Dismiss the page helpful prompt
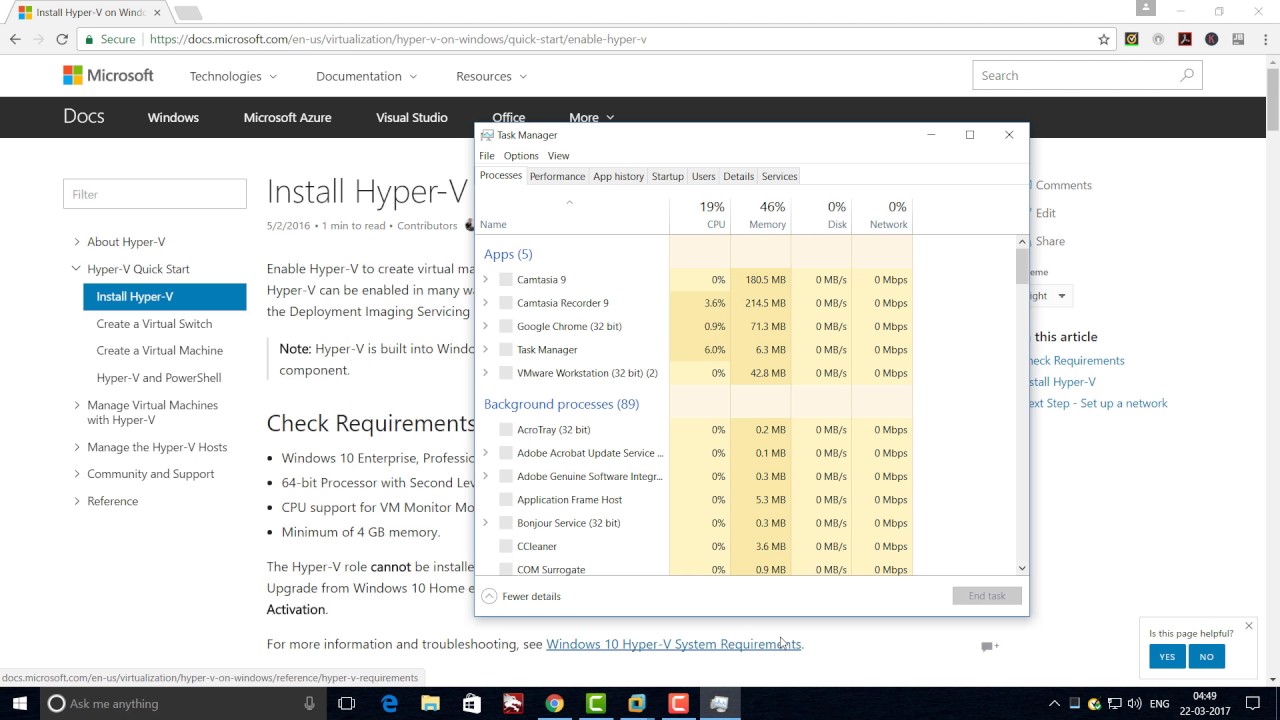Viewport: 1280px width, 720px height. pos(1248,626)
